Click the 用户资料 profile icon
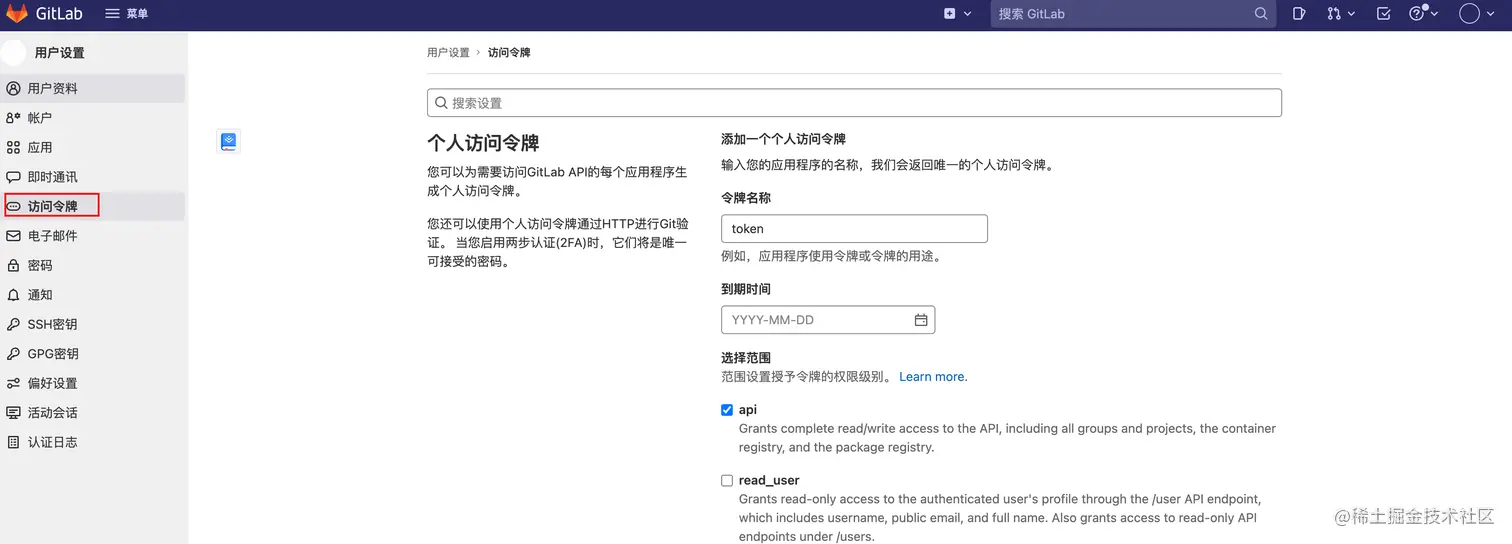This screenshot has width=1512, height=544. 13,88
